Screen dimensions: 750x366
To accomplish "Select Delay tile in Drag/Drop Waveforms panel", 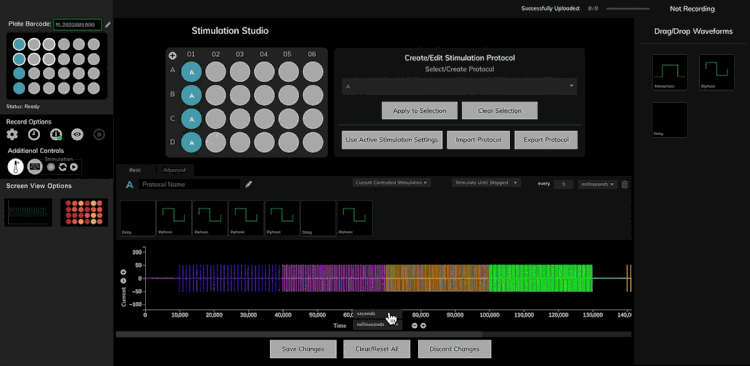I will (670, 120).
